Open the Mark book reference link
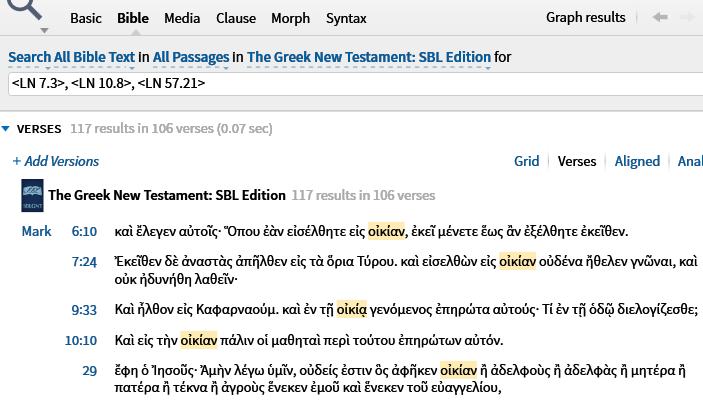This screenshot has height=400, width=703. click(36, 231)
